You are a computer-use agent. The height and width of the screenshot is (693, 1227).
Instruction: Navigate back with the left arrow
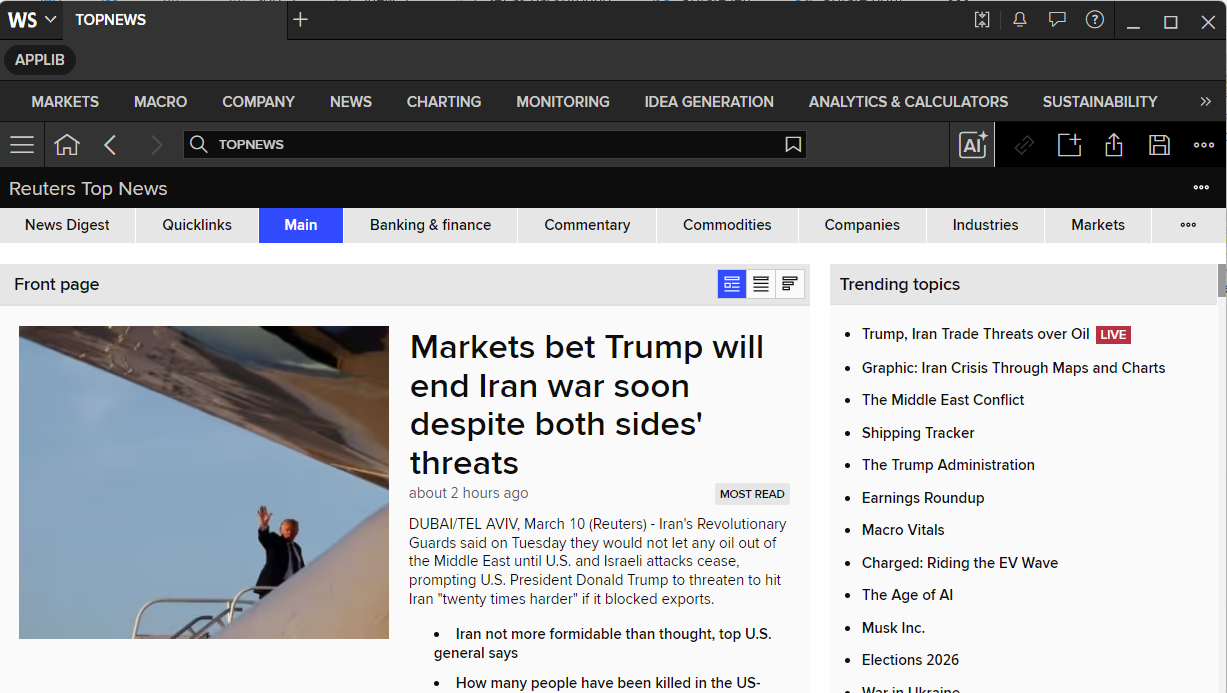[111, 145]
